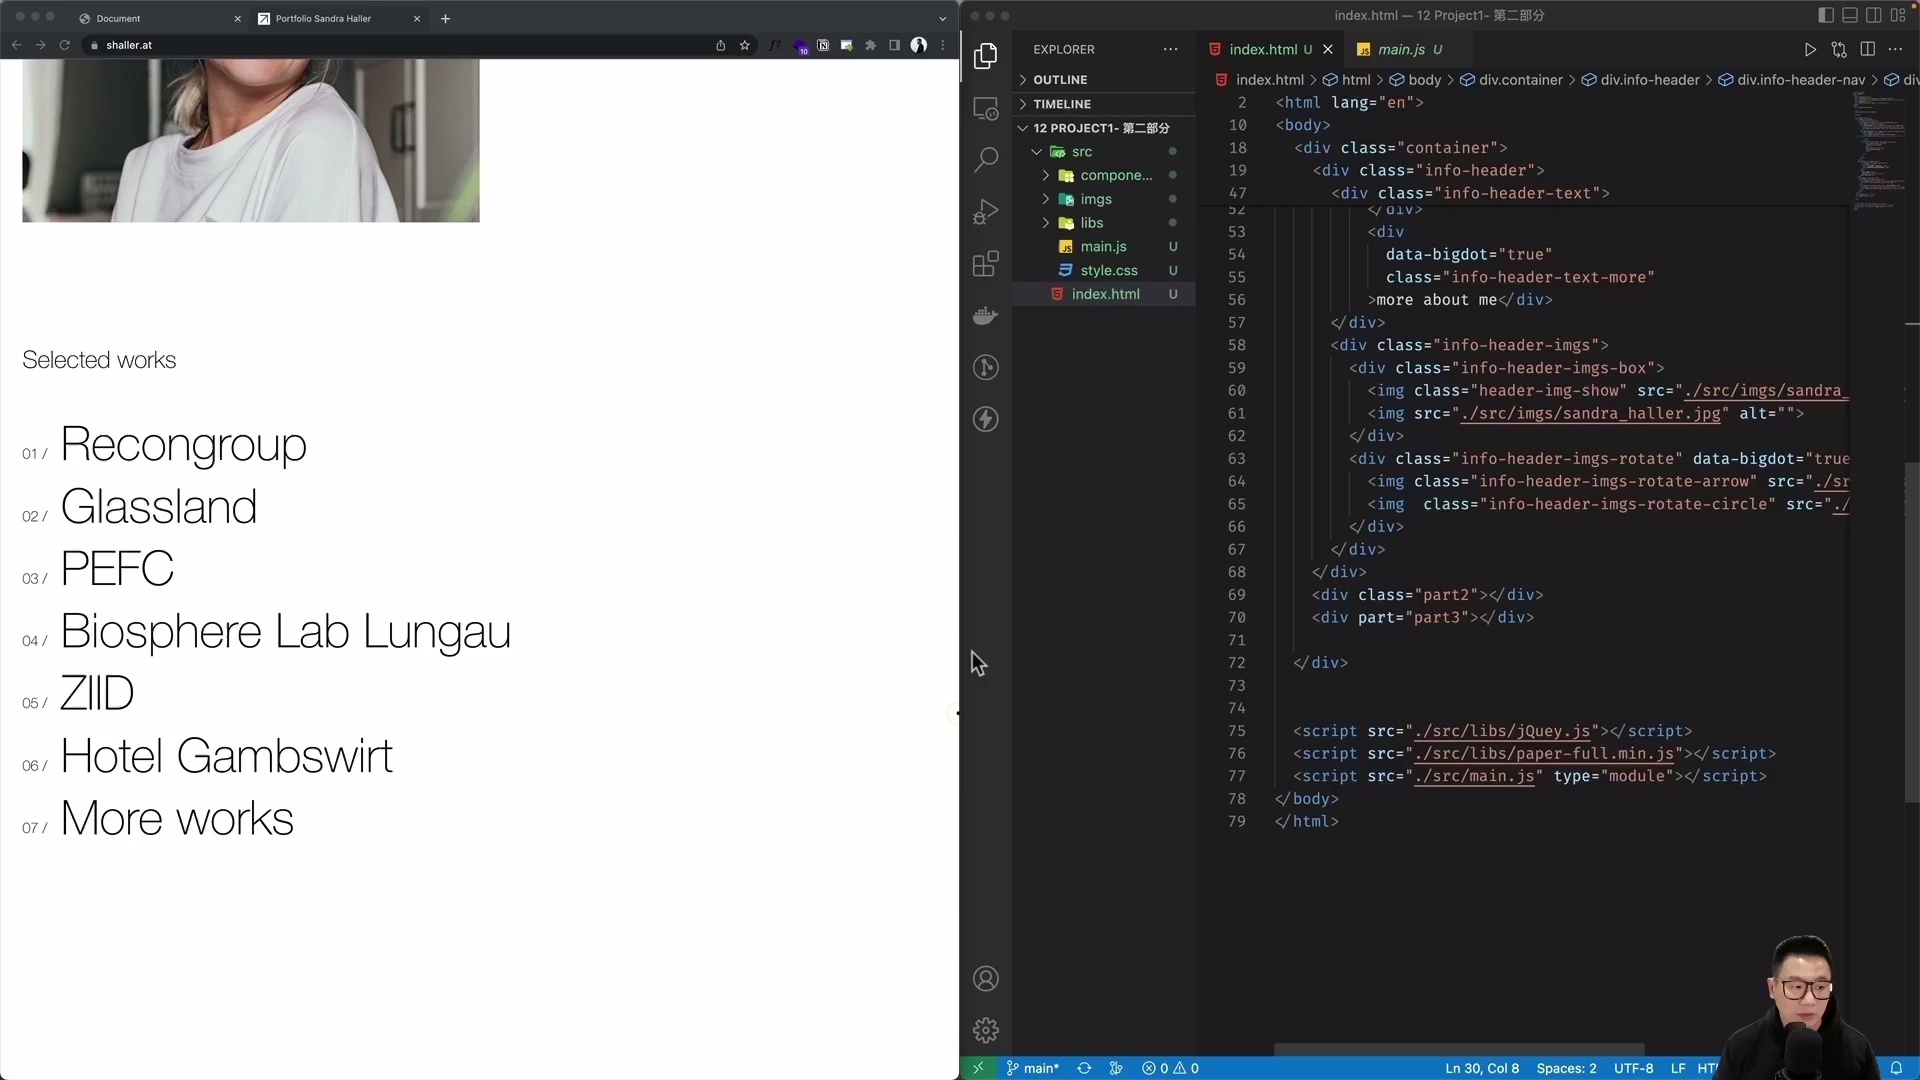Select the Run and Debug icon
1920x1080 pixels.
click(986, 211)
